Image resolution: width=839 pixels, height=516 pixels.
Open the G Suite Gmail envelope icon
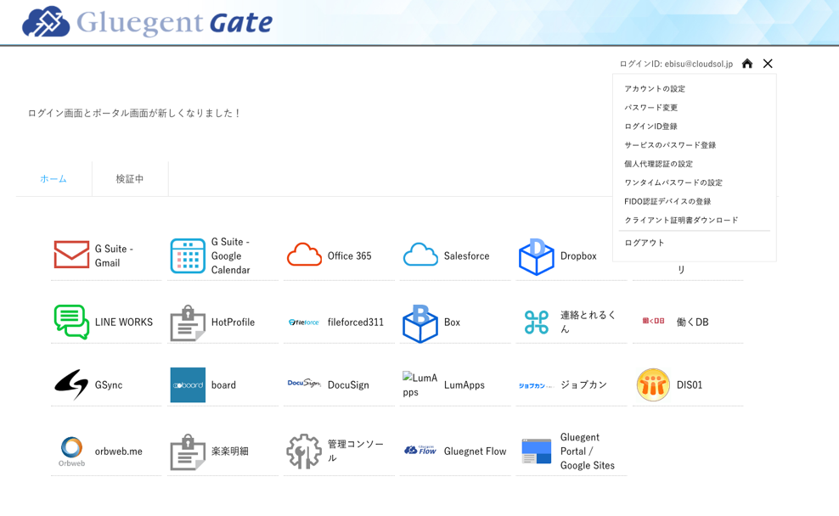[x=71, y=255]
